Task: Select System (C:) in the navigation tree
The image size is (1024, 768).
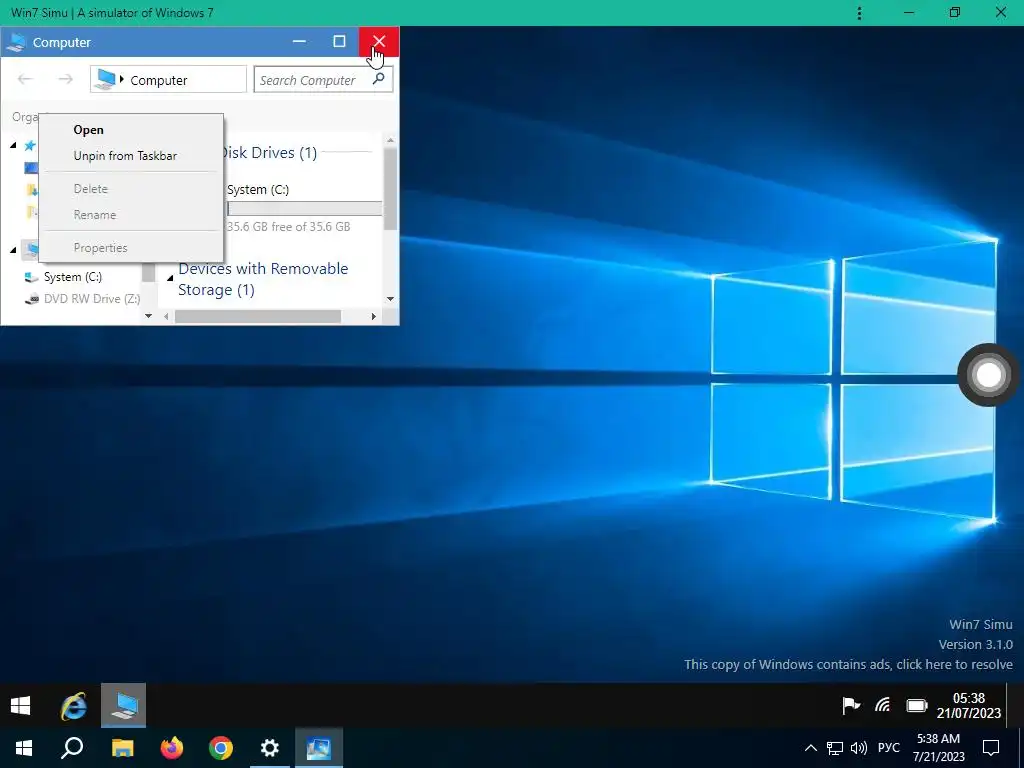Action: coord(72,277)
